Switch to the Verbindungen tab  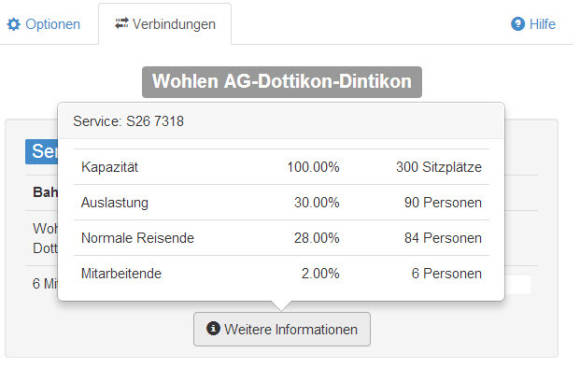click(x=165, y=24)
